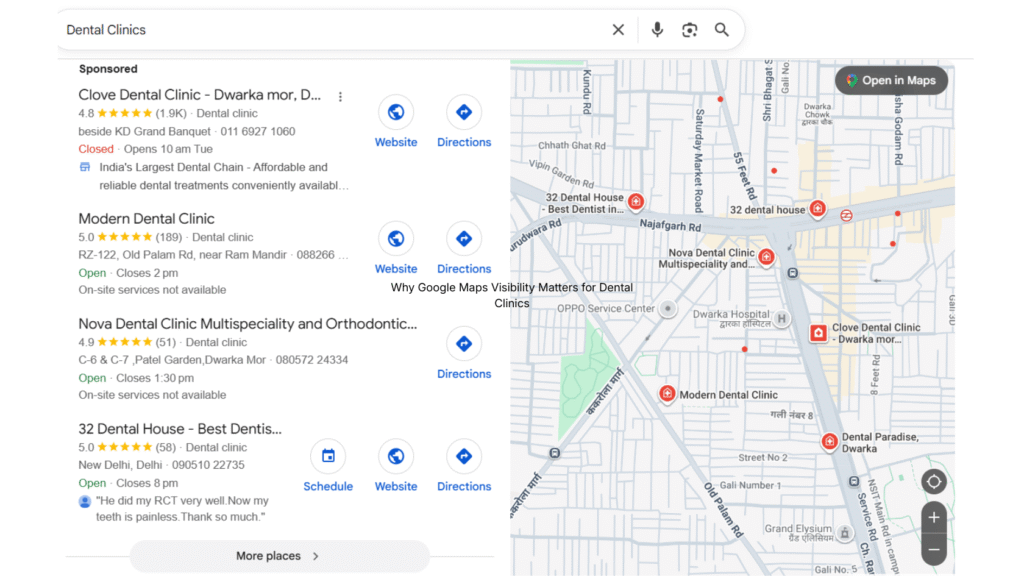Image resolution: width=1024 pixels, height=576 pixels.
Task: Click the review quote about RCT
Action: tap(182, 509)
